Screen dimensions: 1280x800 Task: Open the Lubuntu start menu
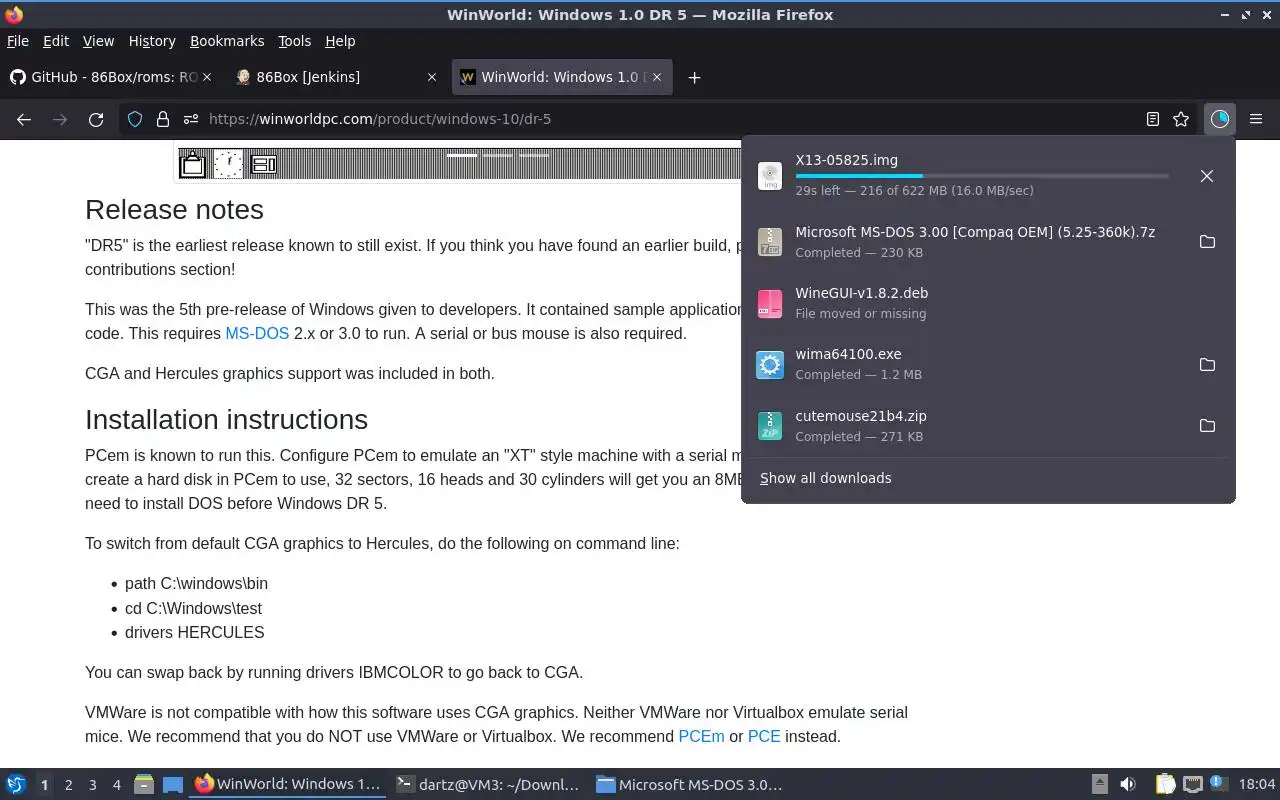point(16,785)
